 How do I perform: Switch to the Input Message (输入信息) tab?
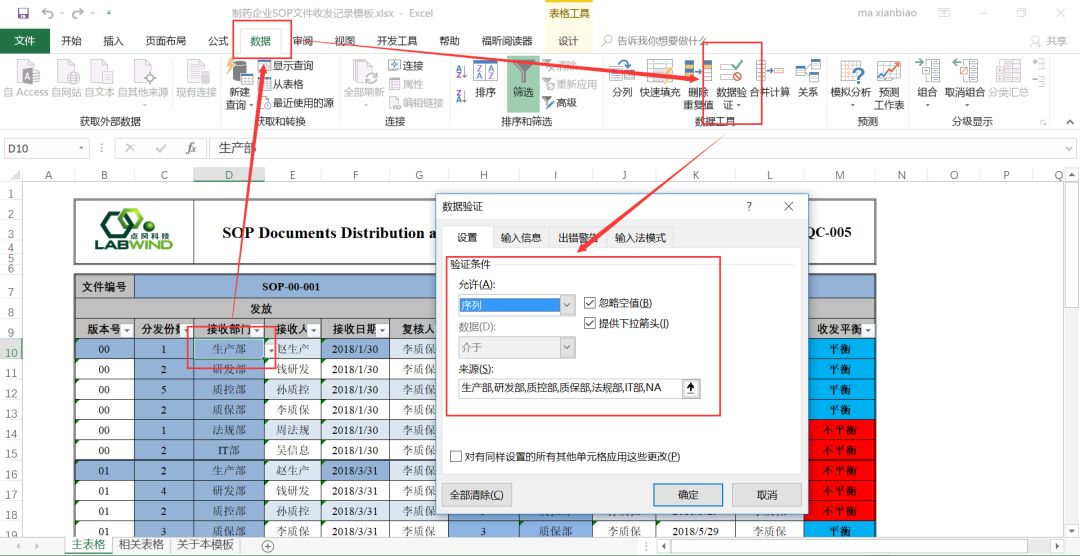[x=520, y=238]
